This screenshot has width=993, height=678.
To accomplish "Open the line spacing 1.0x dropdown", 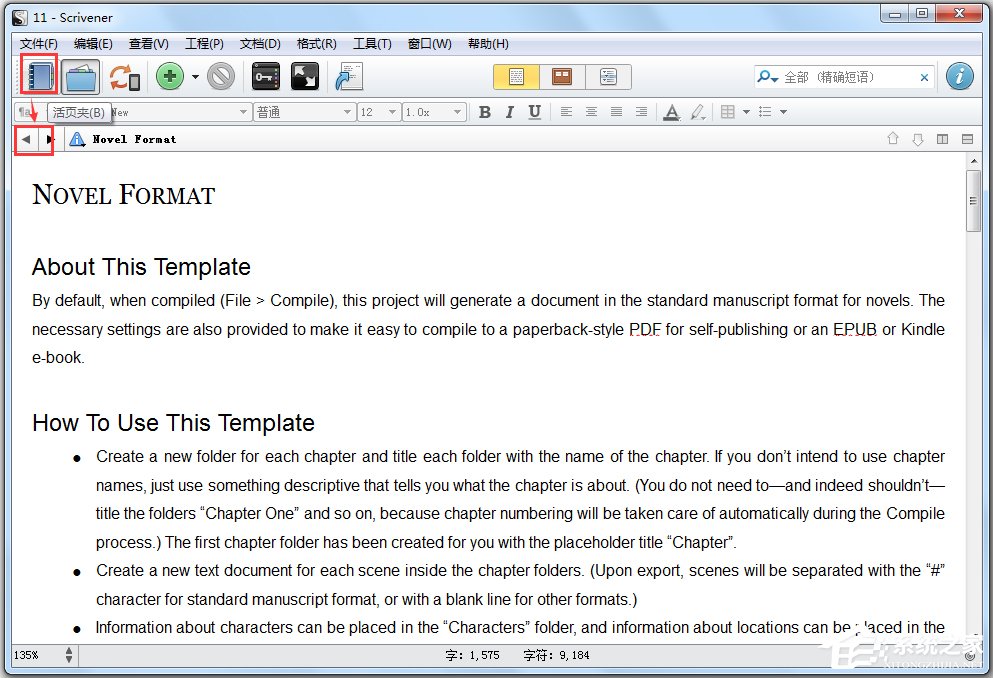I will 434,112.
